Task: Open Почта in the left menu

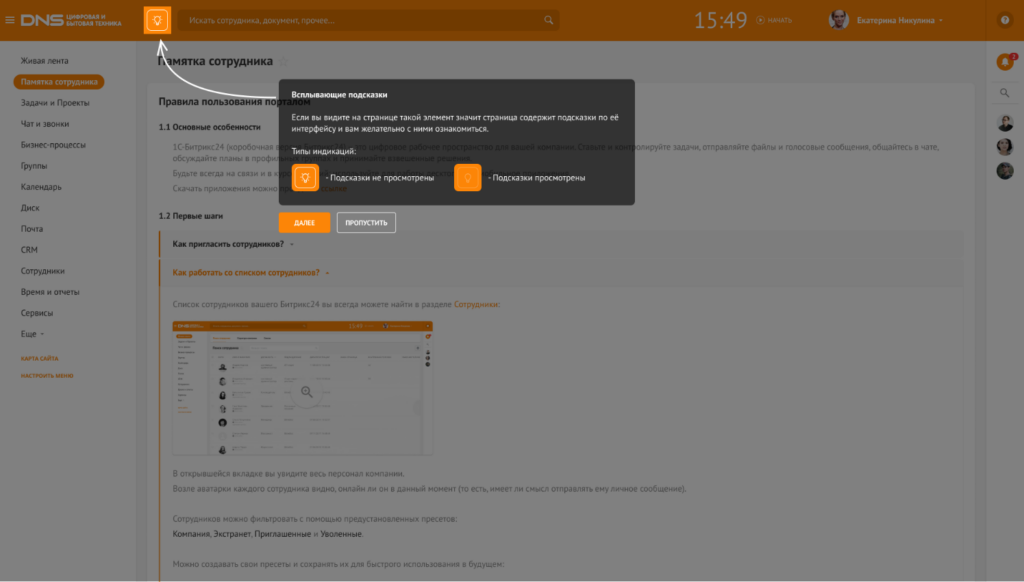Action: coord(32,229)
